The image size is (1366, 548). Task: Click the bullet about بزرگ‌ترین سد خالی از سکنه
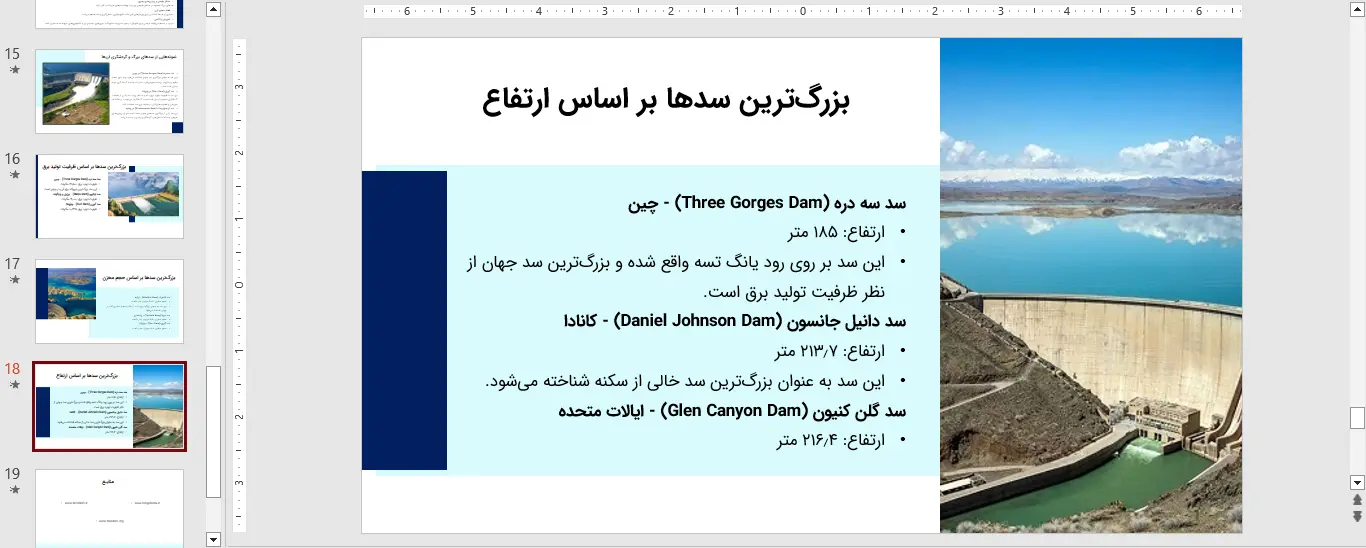(687, 381)
